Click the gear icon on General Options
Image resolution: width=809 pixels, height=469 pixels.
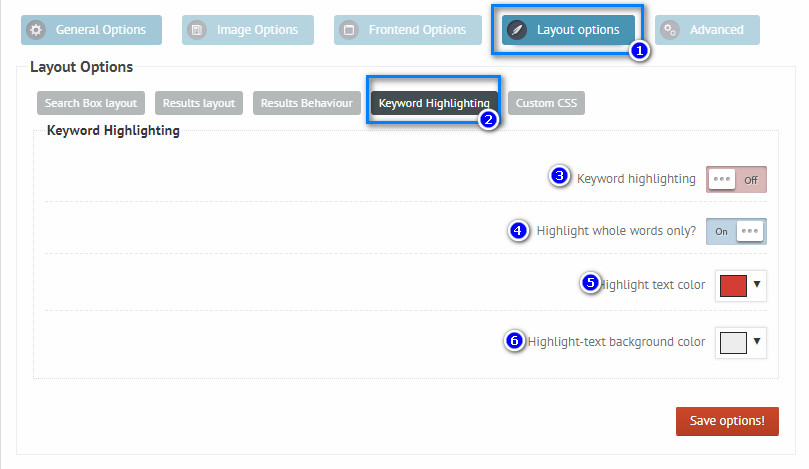pyautogui.click(x=36, y=30)
